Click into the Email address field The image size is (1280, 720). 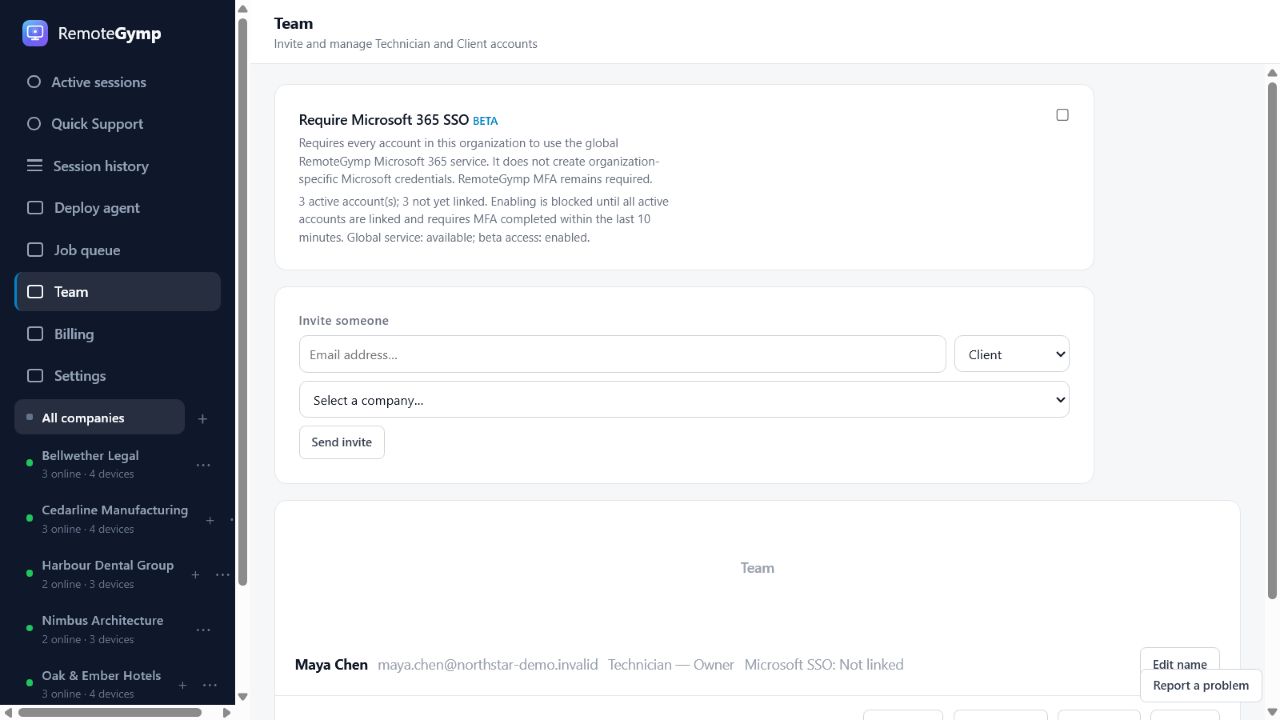[622, 354]
